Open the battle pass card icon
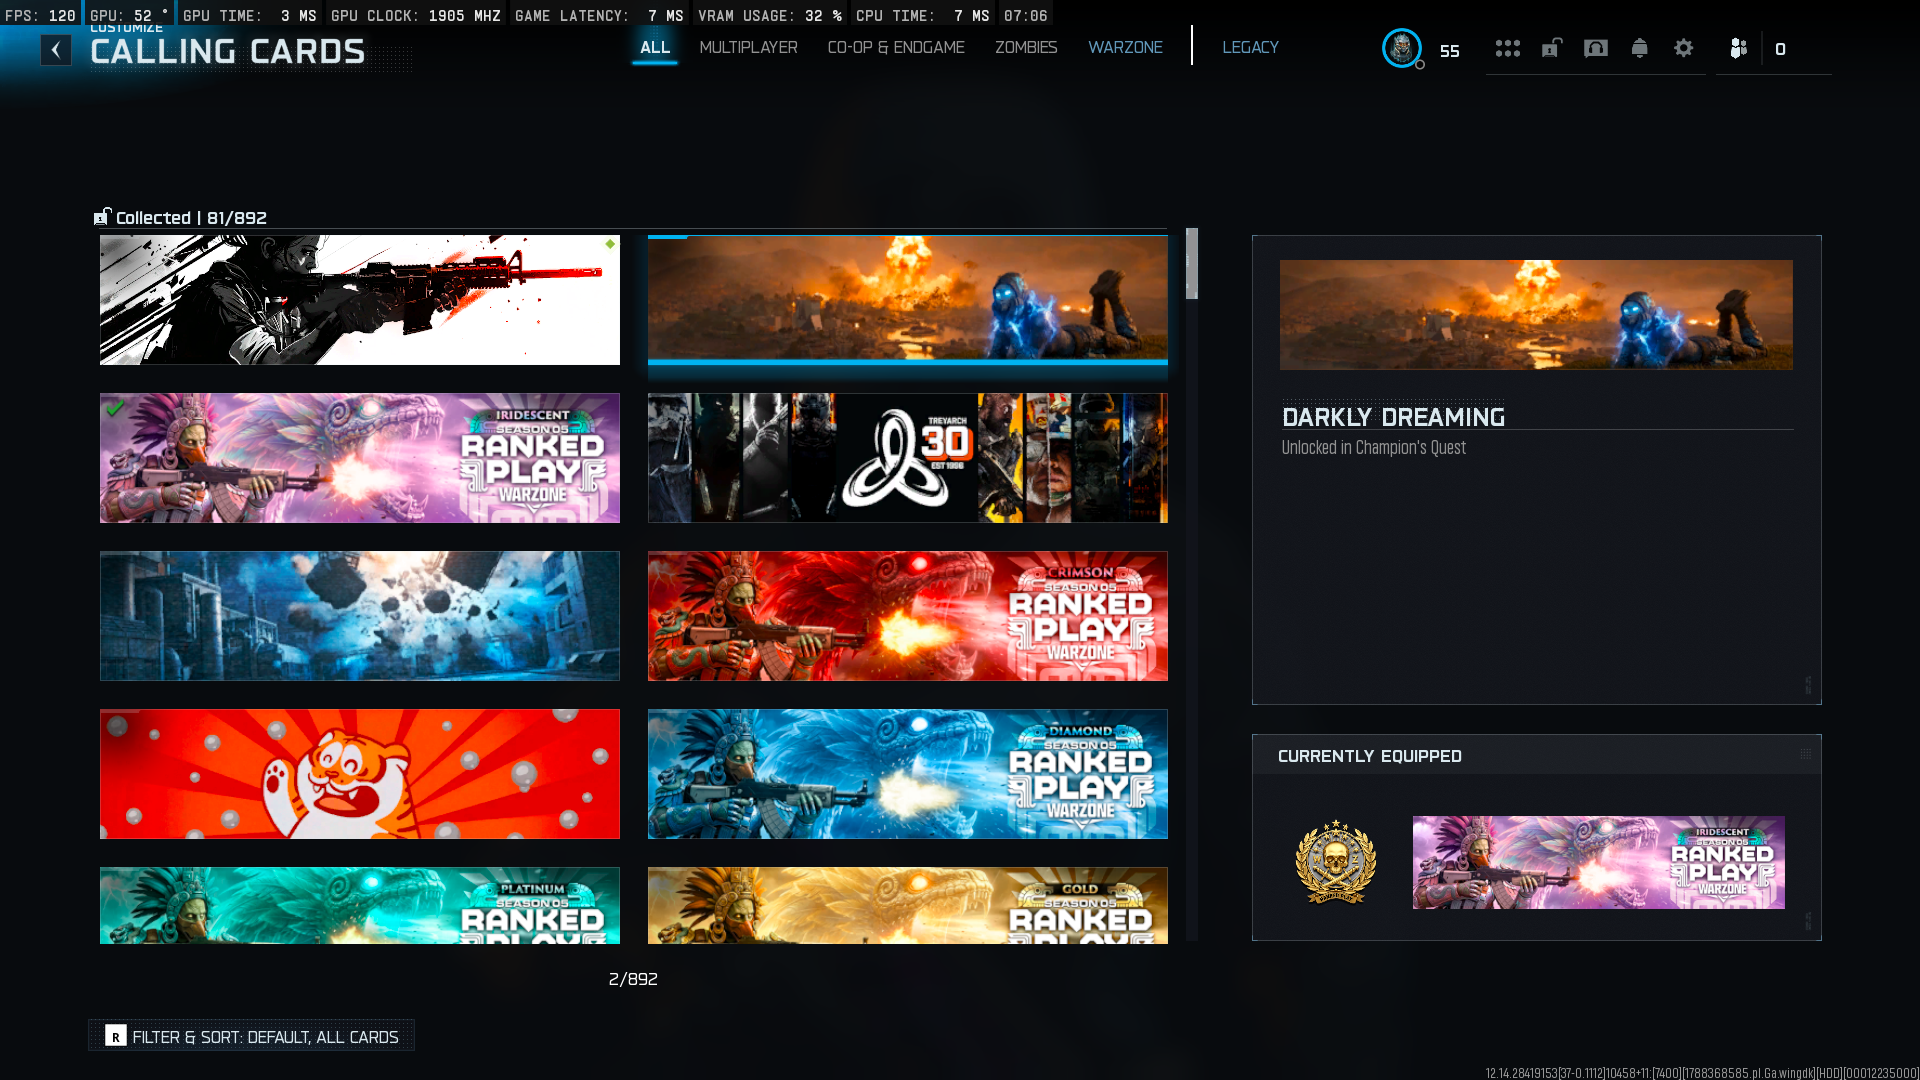 point(1596,48)
